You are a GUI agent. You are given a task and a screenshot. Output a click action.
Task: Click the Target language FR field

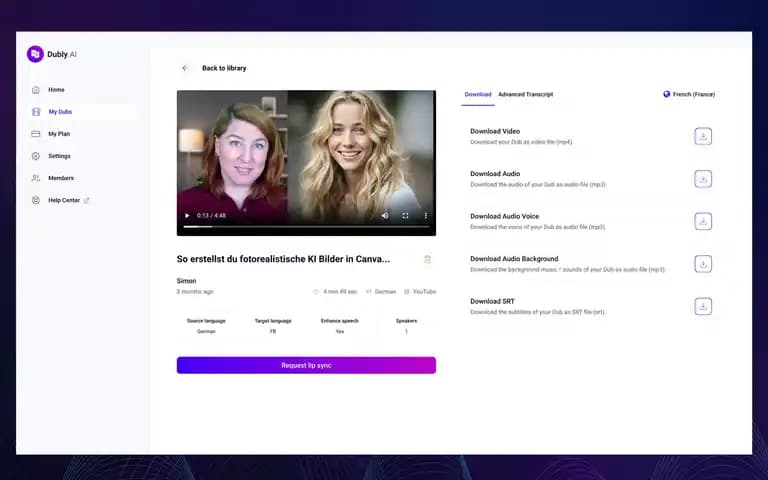273,326
